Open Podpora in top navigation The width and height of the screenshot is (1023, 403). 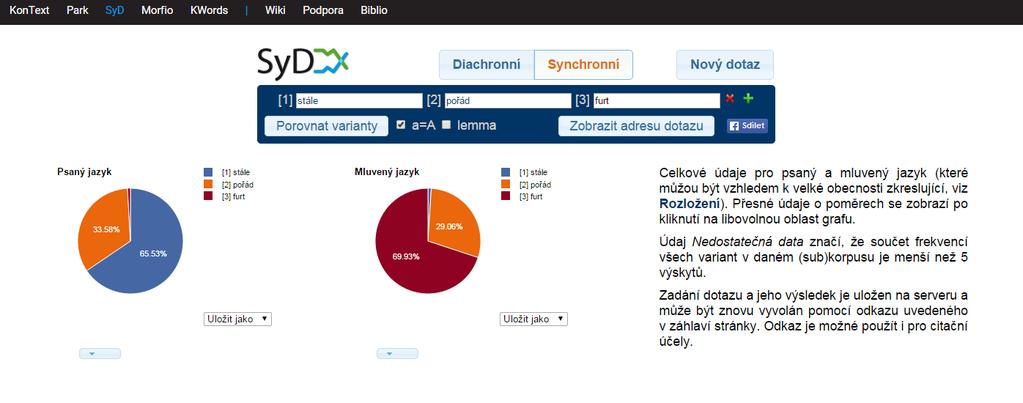tap(323, 10)
